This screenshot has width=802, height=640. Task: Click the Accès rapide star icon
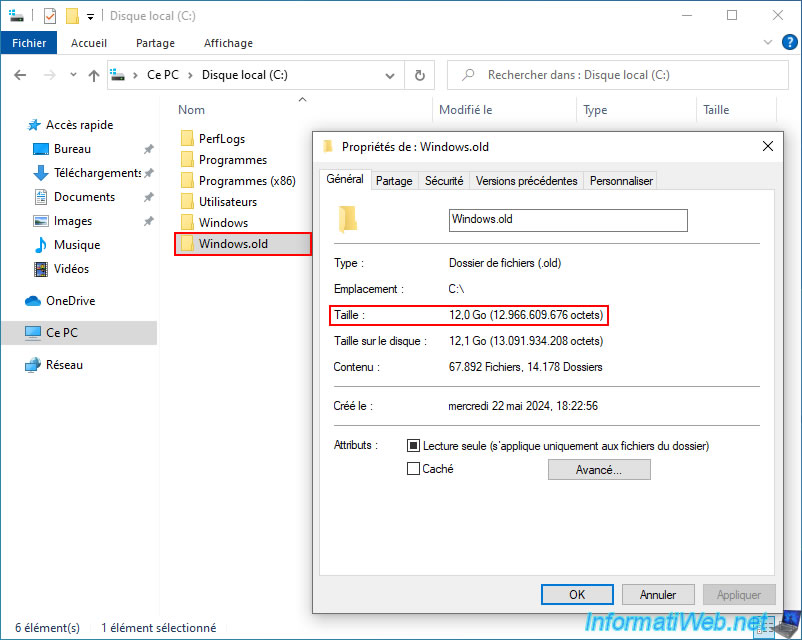point(34,125)
